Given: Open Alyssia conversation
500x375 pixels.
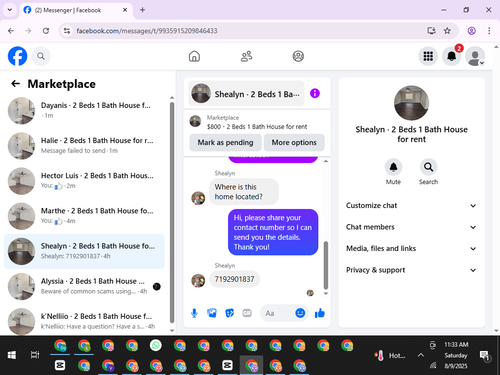Looking at the screenshot, I should tap(84, 286).
